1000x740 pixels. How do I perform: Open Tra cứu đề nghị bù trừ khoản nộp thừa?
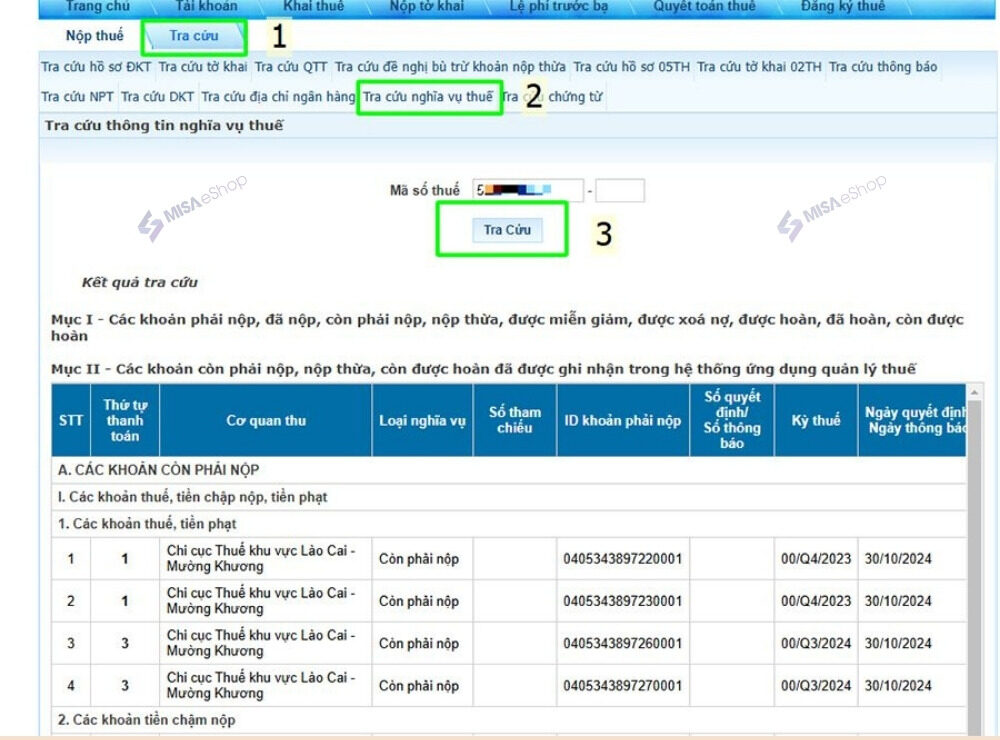click(x=450, y=67)
